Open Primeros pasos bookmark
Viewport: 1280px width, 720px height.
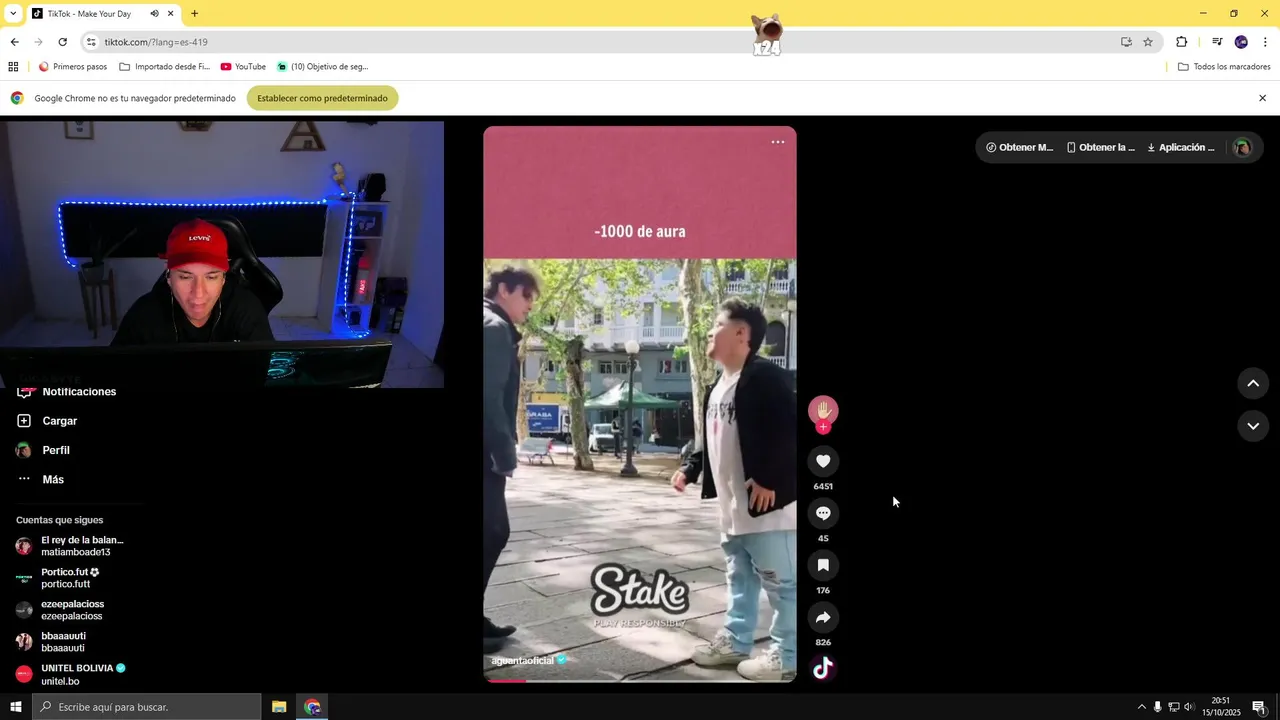click(72, 67)
